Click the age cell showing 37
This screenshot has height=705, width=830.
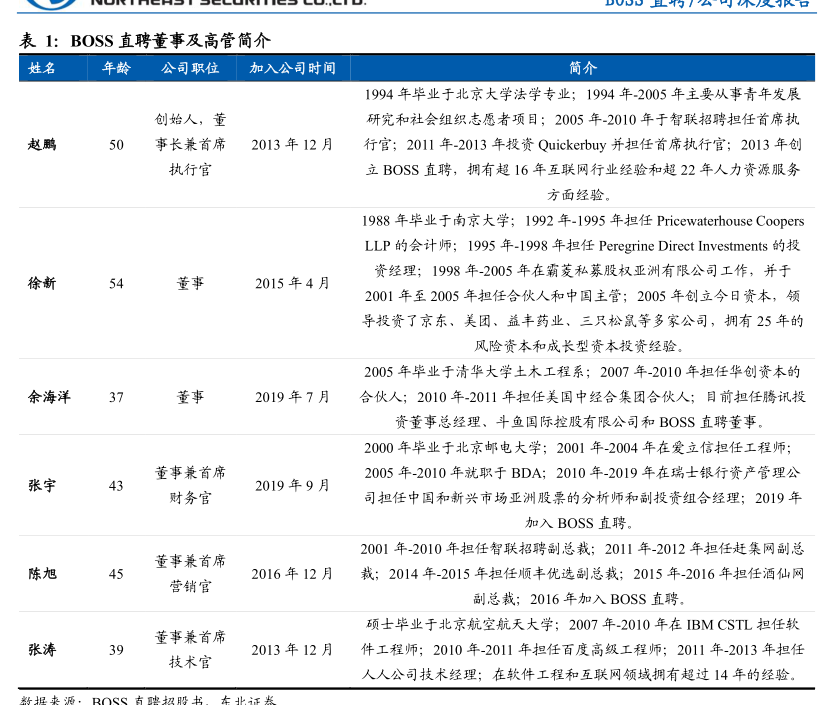(x=116, y=397)
